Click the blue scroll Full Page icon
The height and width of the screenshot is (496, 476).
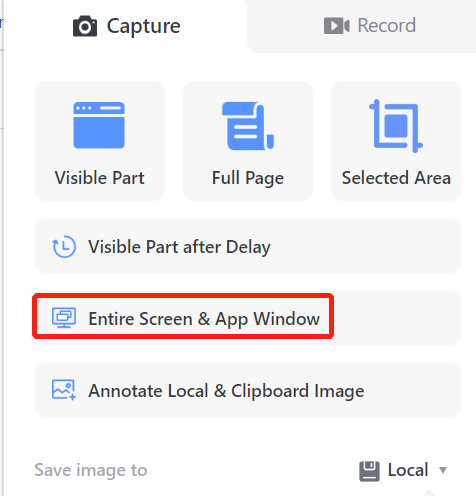248,126
